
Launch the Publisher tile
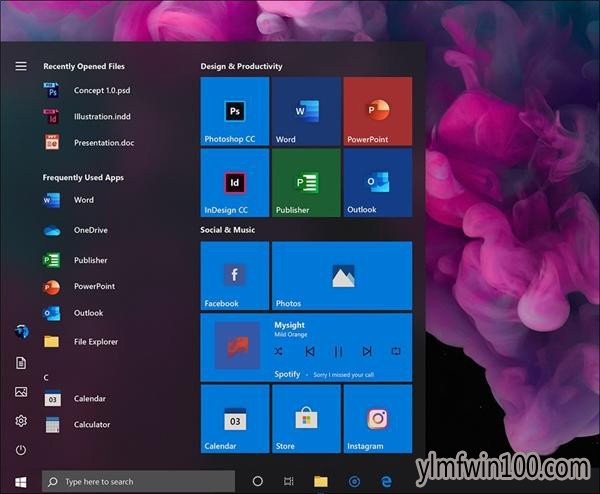click(x=306, y=183)
